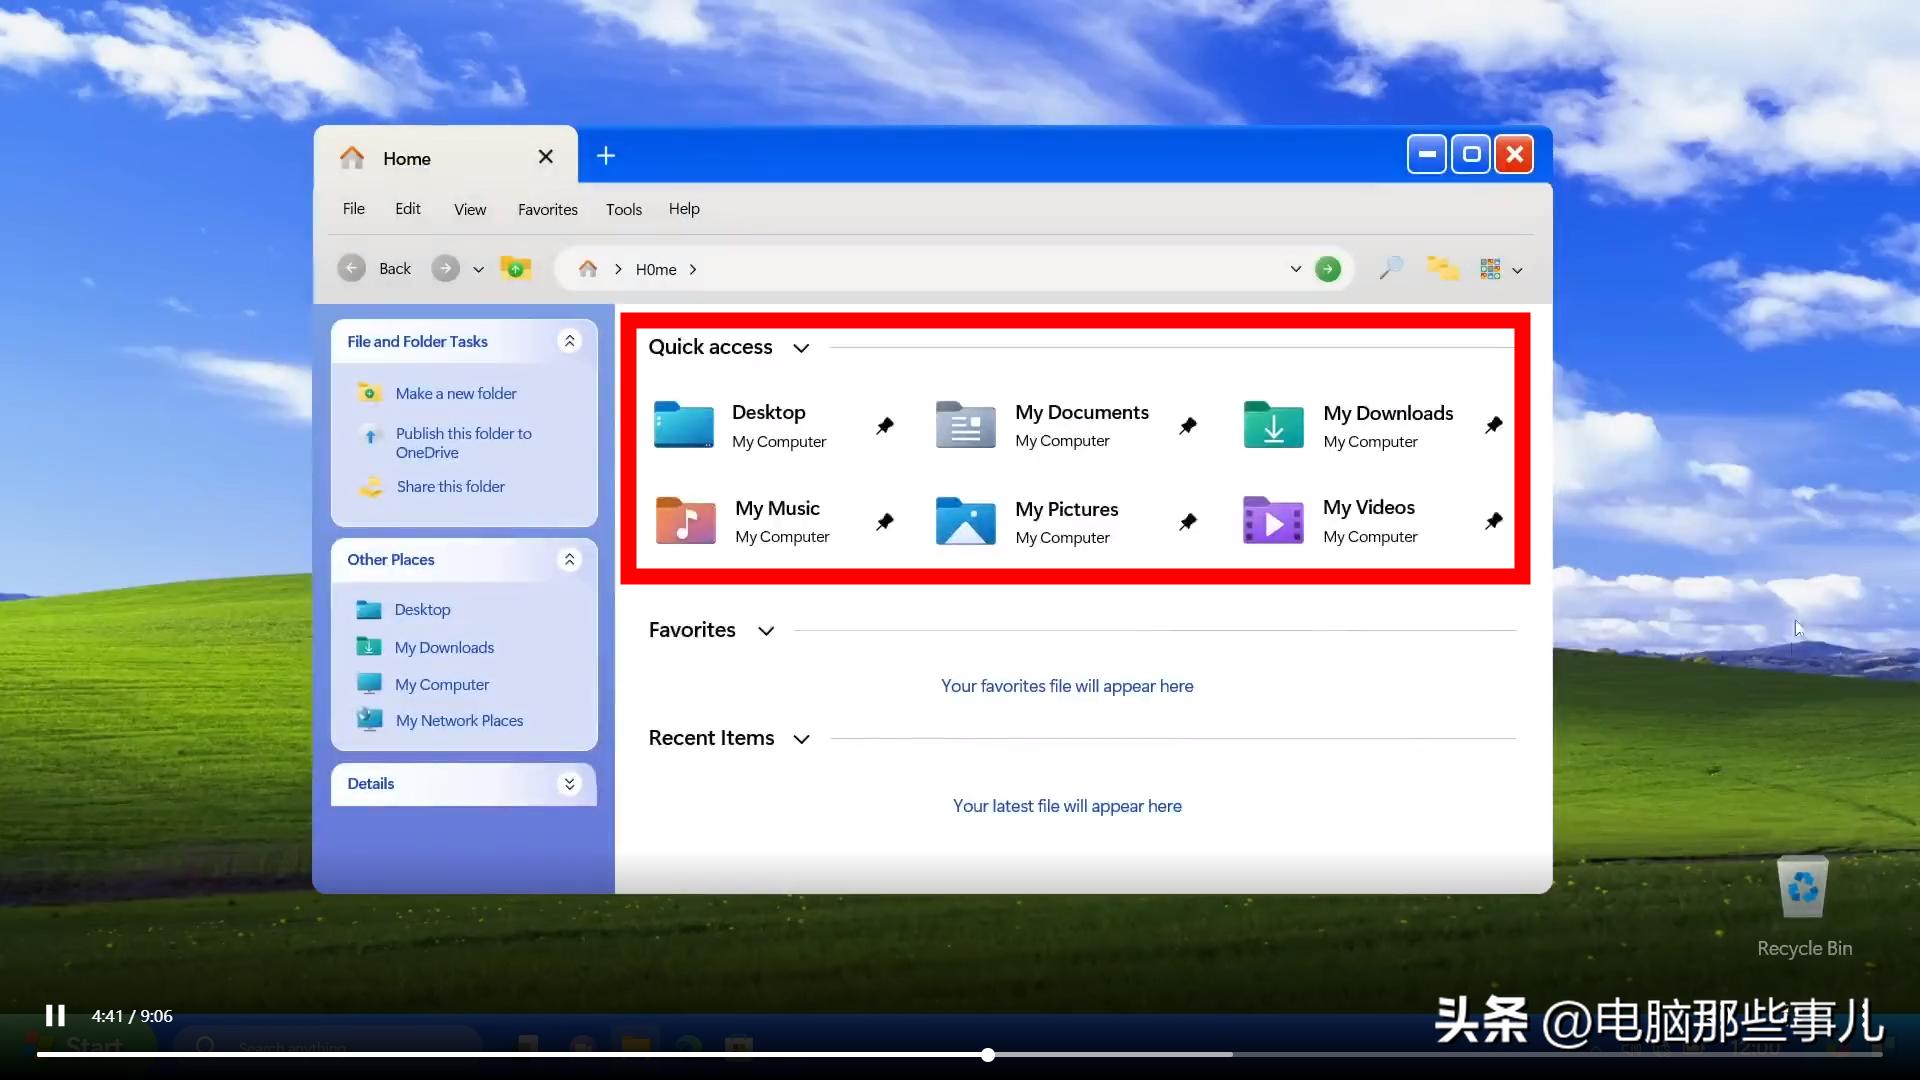Click Make a new folder
Viewport: 1920px width, 1080px height.
click(456, 393)
